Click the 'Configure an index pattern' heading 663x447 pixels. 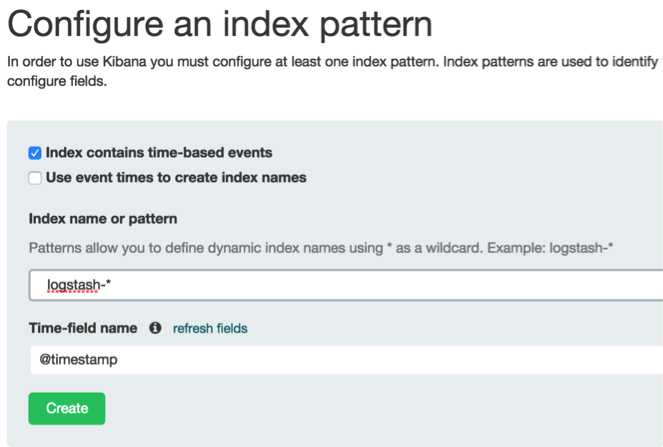(x=220, y=24)
